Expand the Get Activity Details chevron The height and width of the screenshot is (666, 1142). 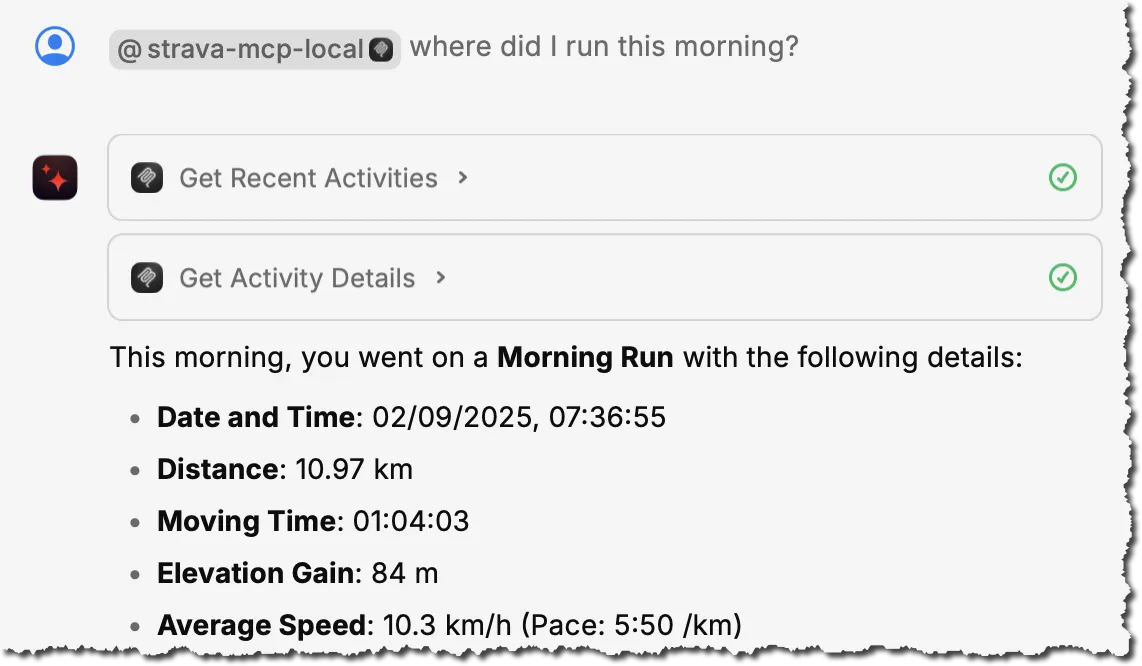coord(441,277)
